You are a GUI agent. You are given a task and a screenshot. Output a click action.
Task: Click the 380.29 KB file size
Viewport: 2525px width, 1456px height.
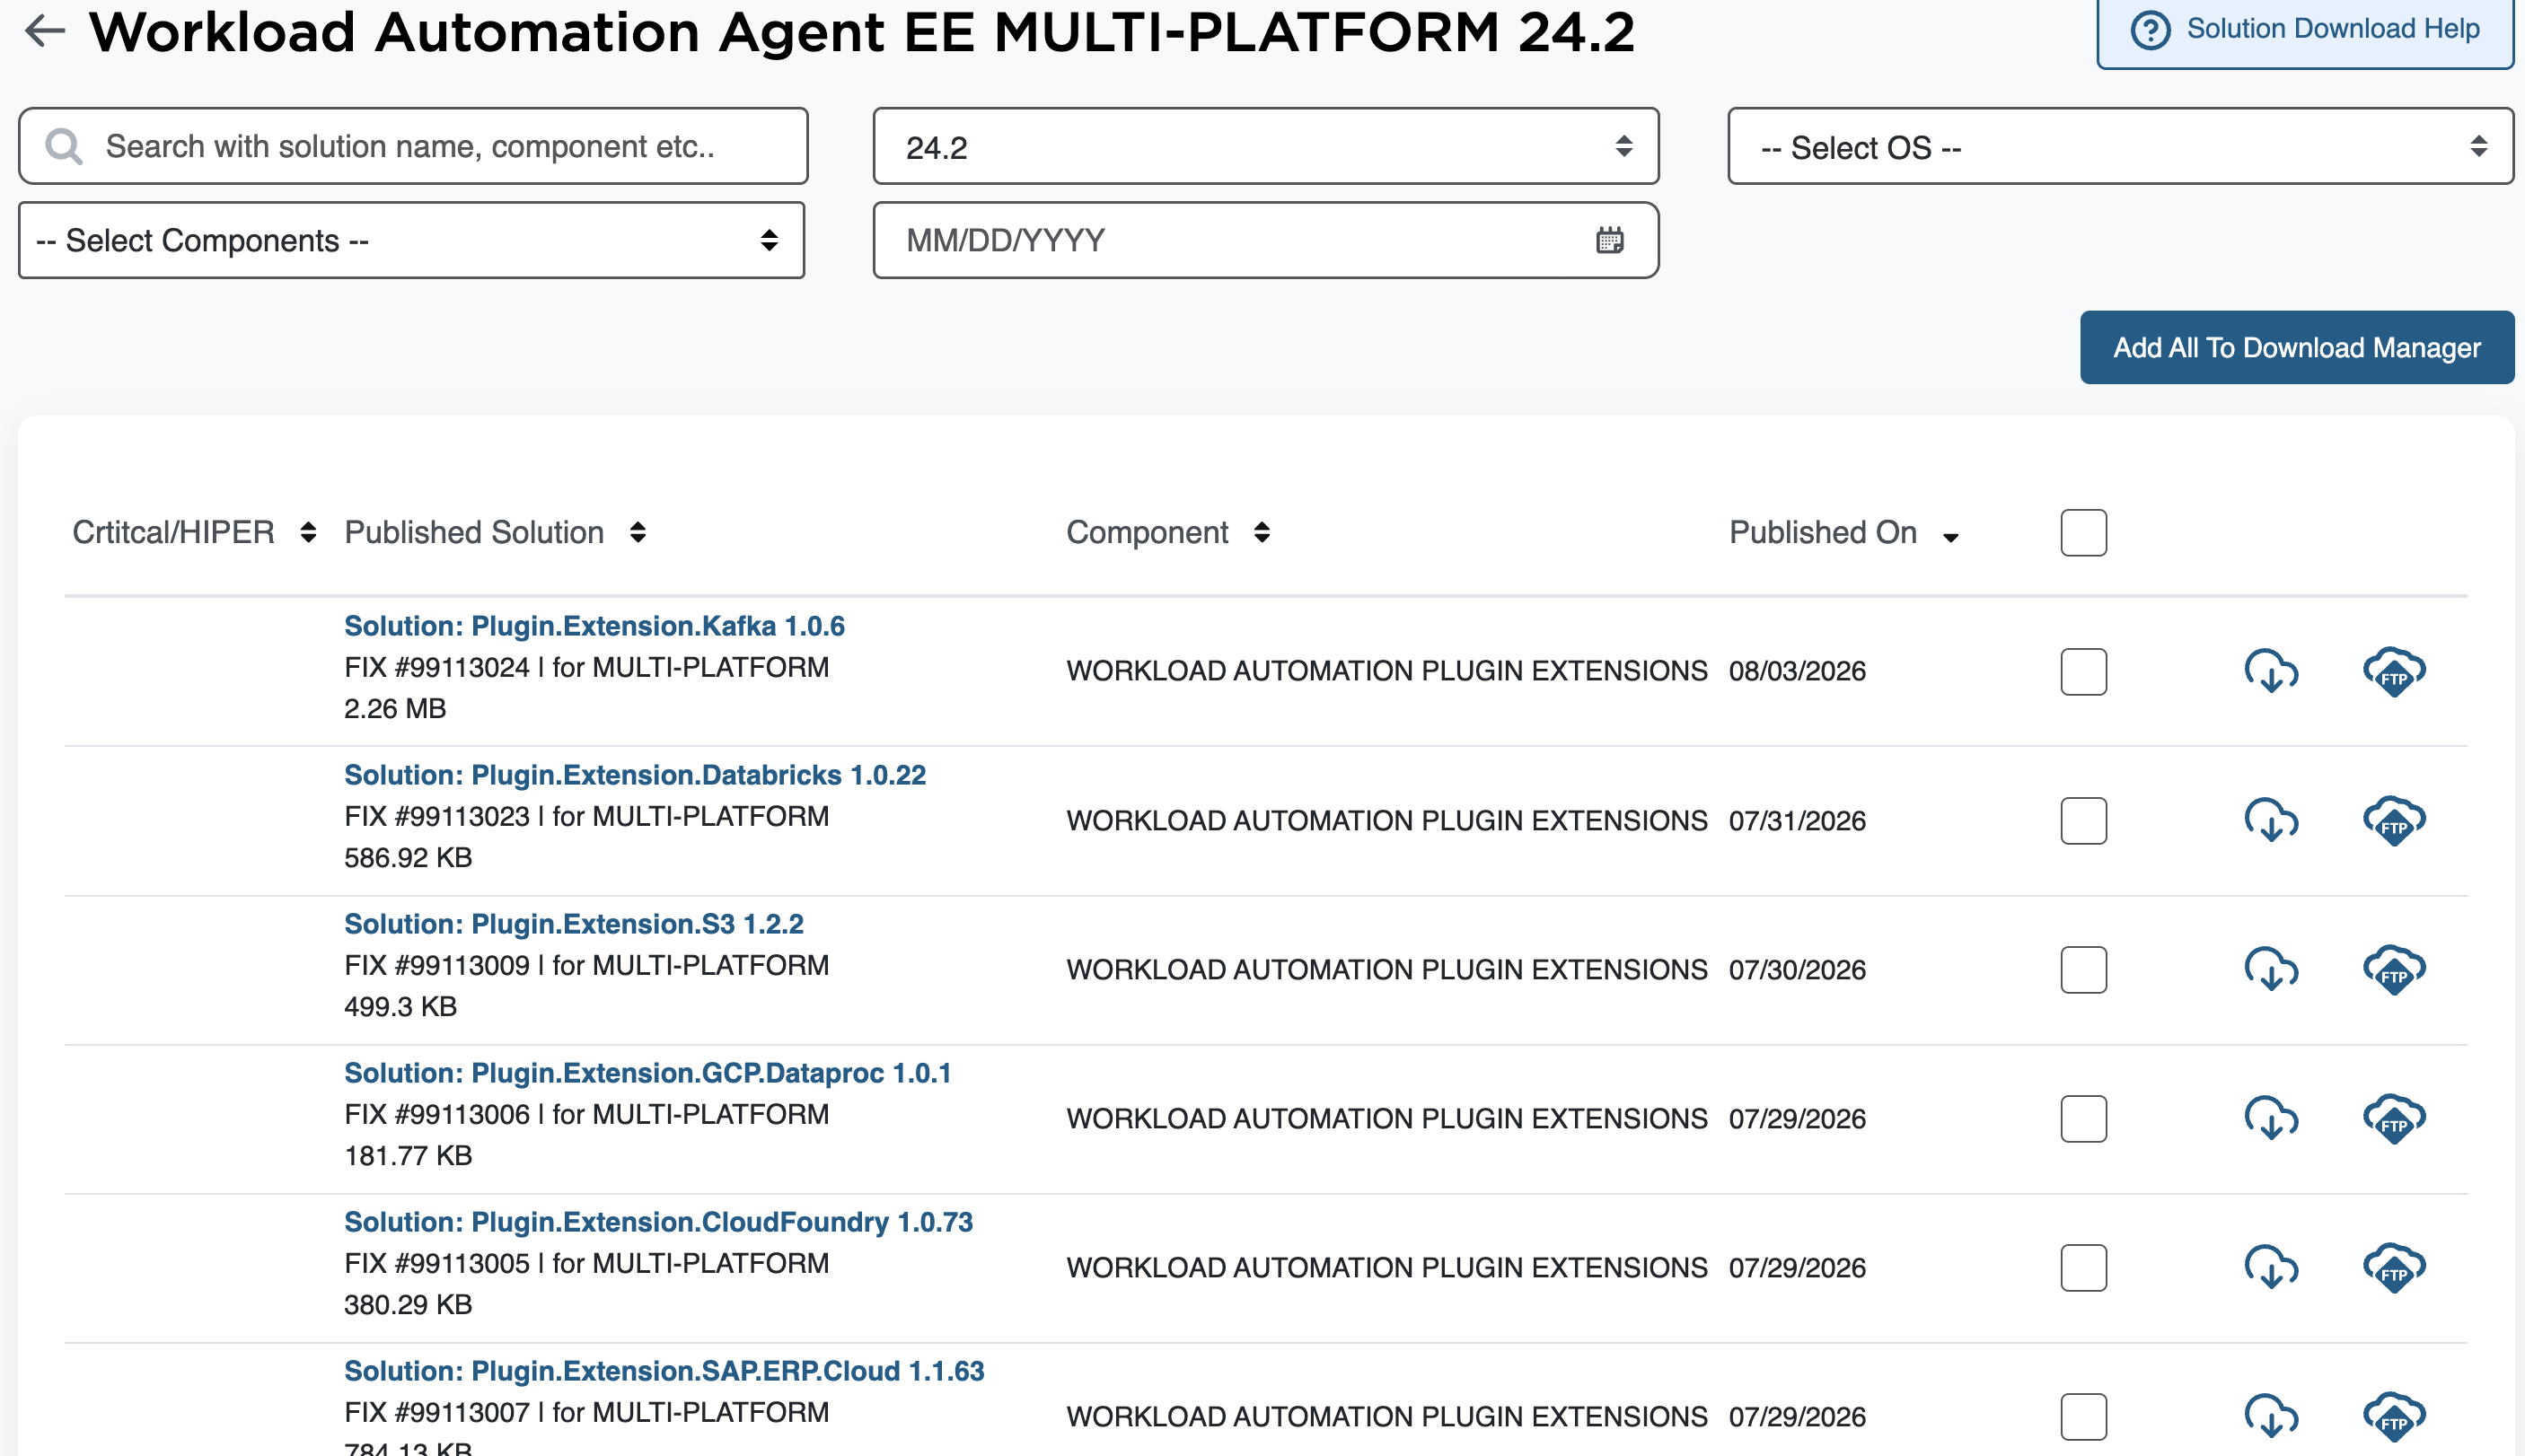coord(408,1304)
